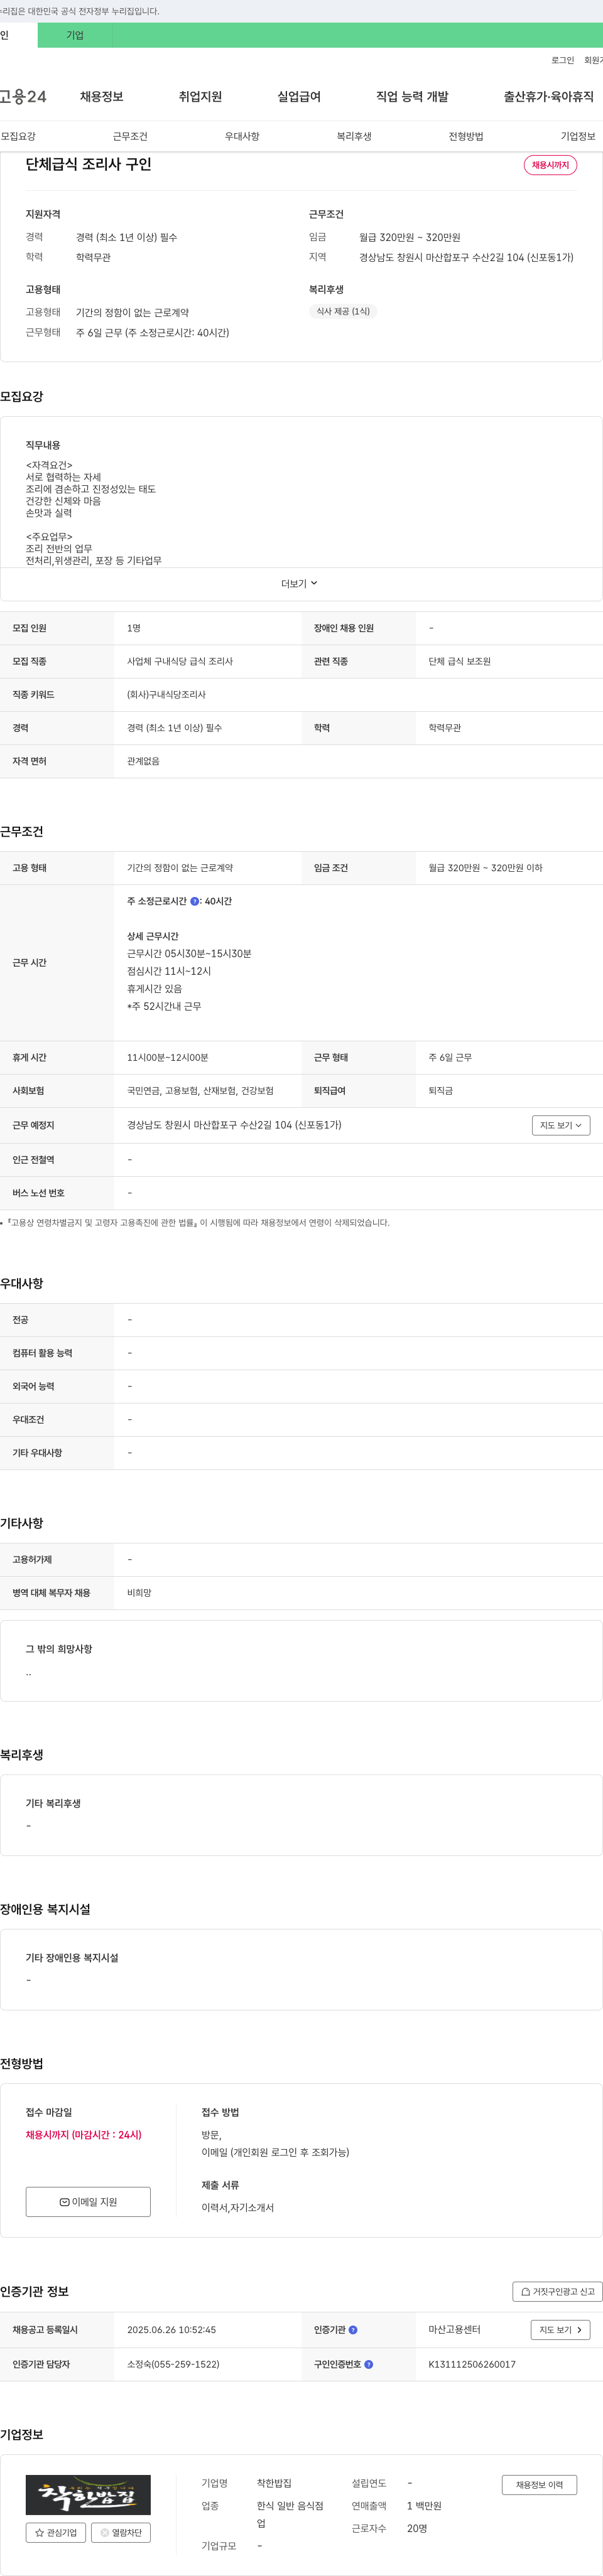The image size is (603, 2576).
Task: Open 지도 보기 dropdown for 근무 예정지
Action: tap(561, 1125)
